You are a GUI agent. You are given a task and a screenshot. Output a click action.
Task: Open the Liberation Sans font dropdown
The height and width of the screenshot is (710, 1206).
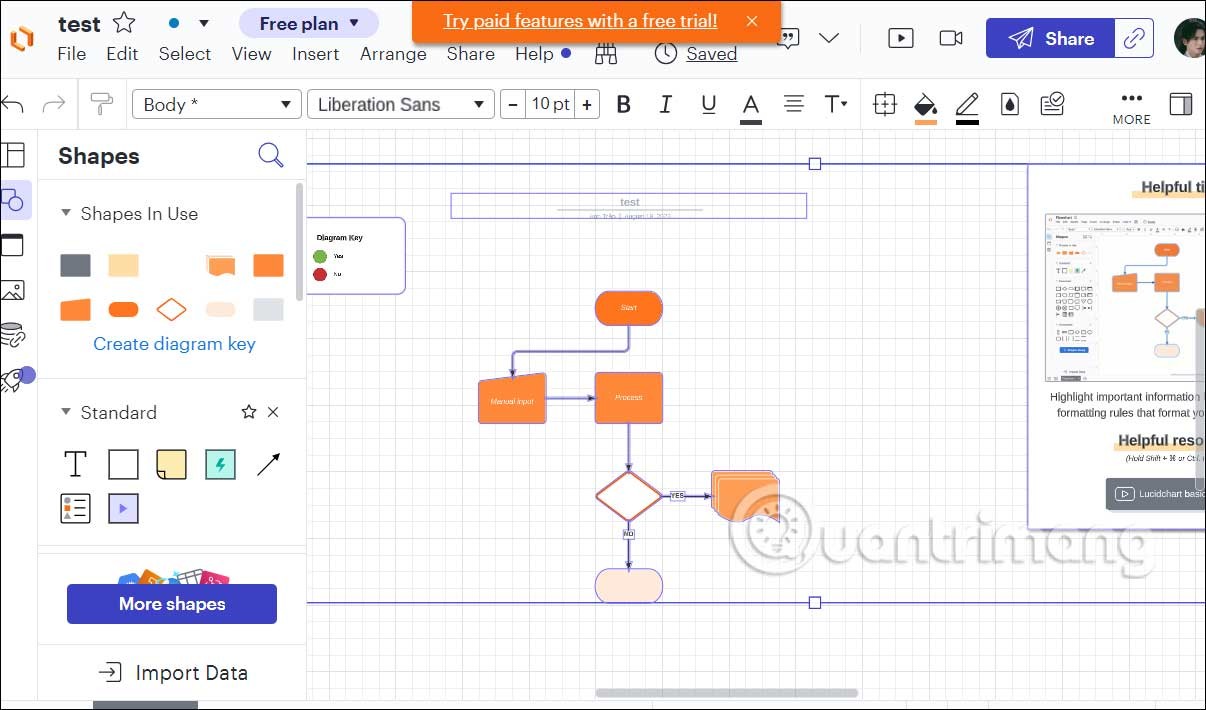(x=400, y=104)
